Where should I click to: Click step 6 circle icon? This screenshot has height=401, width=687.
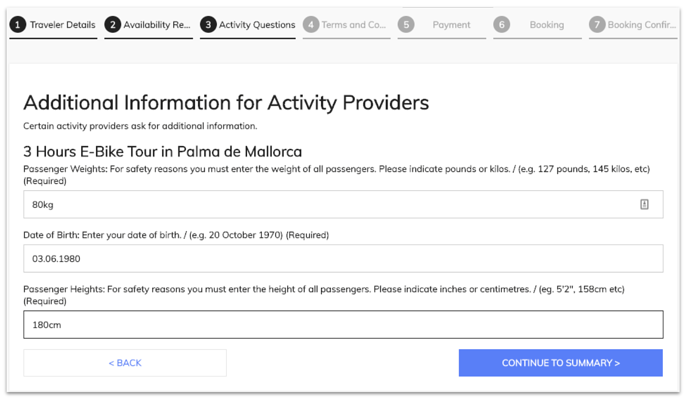tap(502, 25)
